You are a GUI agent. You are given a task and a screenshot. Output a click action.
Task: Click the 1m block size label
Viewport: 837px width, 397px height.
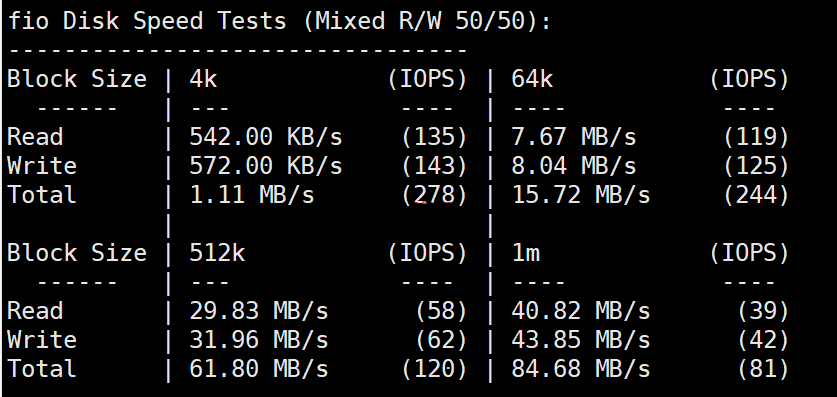pos(525,252)
